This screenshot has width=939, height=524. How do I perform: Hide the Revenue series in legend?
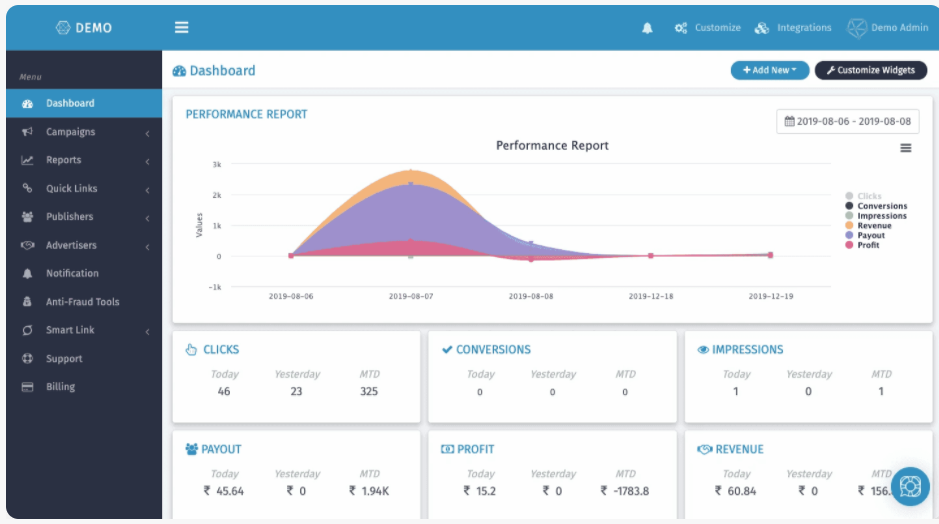click(x=873, y=226)
